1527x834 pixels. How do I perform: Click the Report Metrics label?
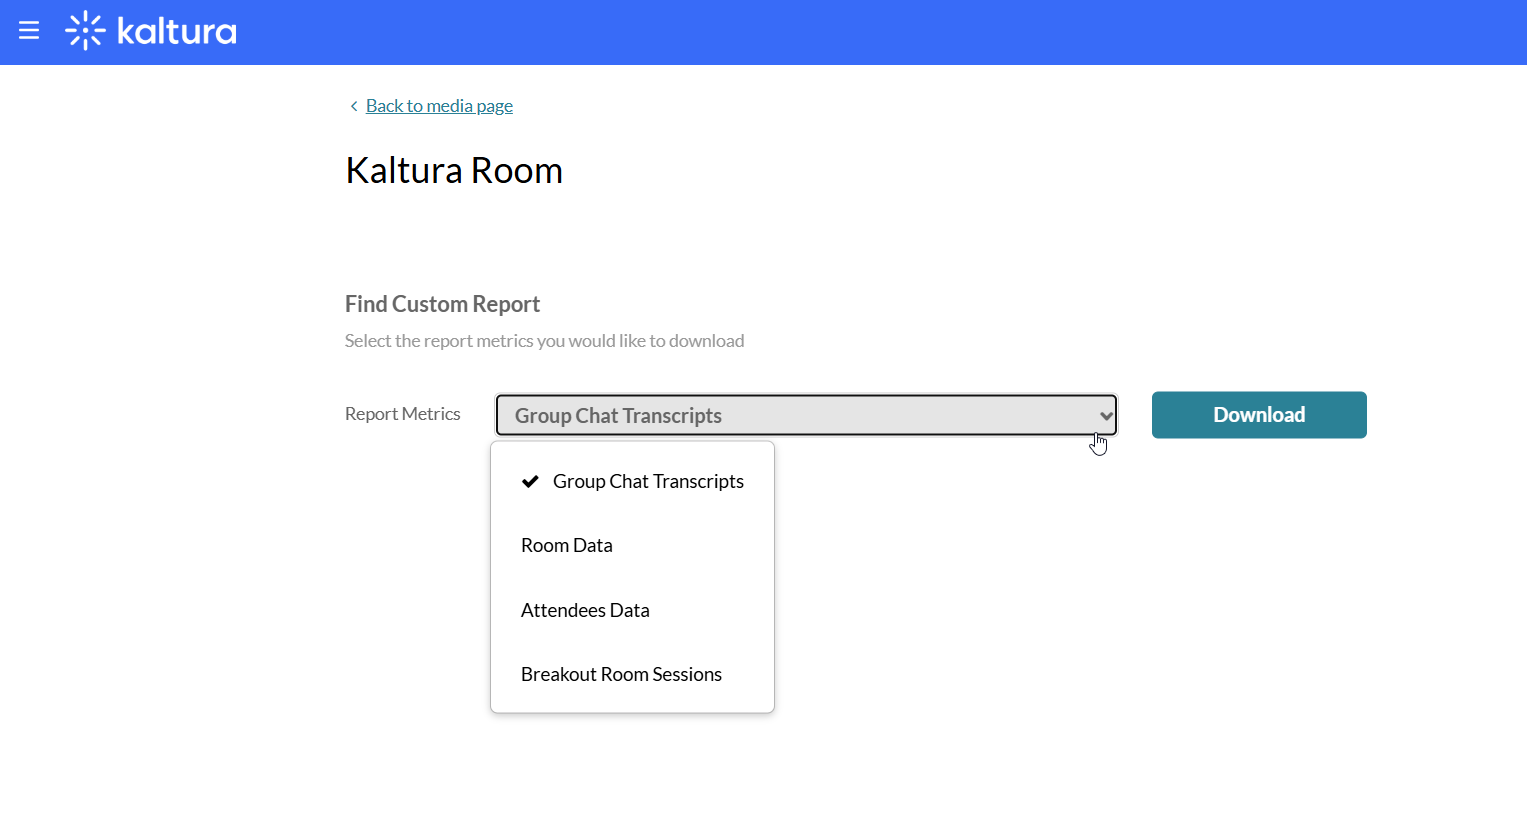(403, 414)
